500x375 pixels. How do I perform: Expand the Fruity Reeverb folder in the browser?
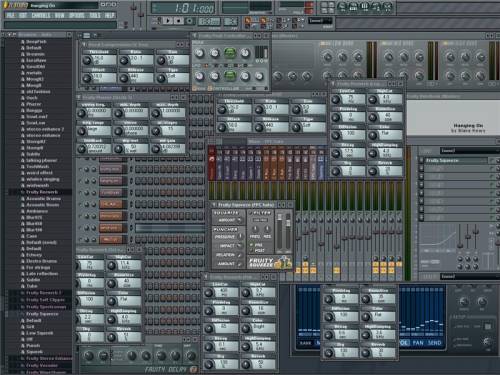tap(42, 192)
